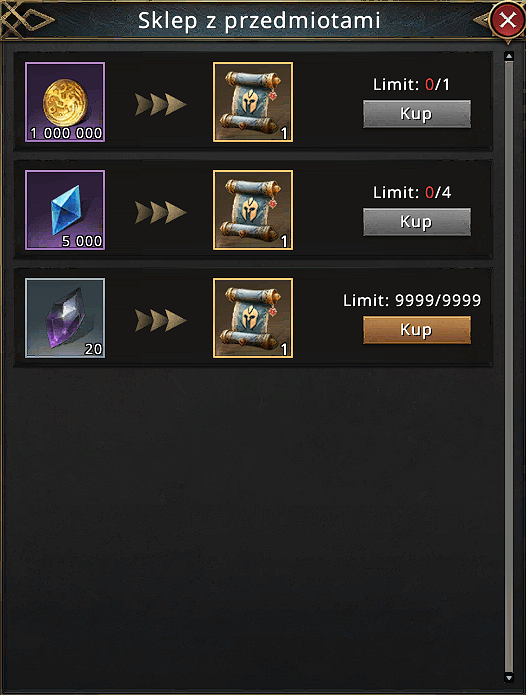Click the vertical scrollbar track
526x695 pixels.
[509, 367]
